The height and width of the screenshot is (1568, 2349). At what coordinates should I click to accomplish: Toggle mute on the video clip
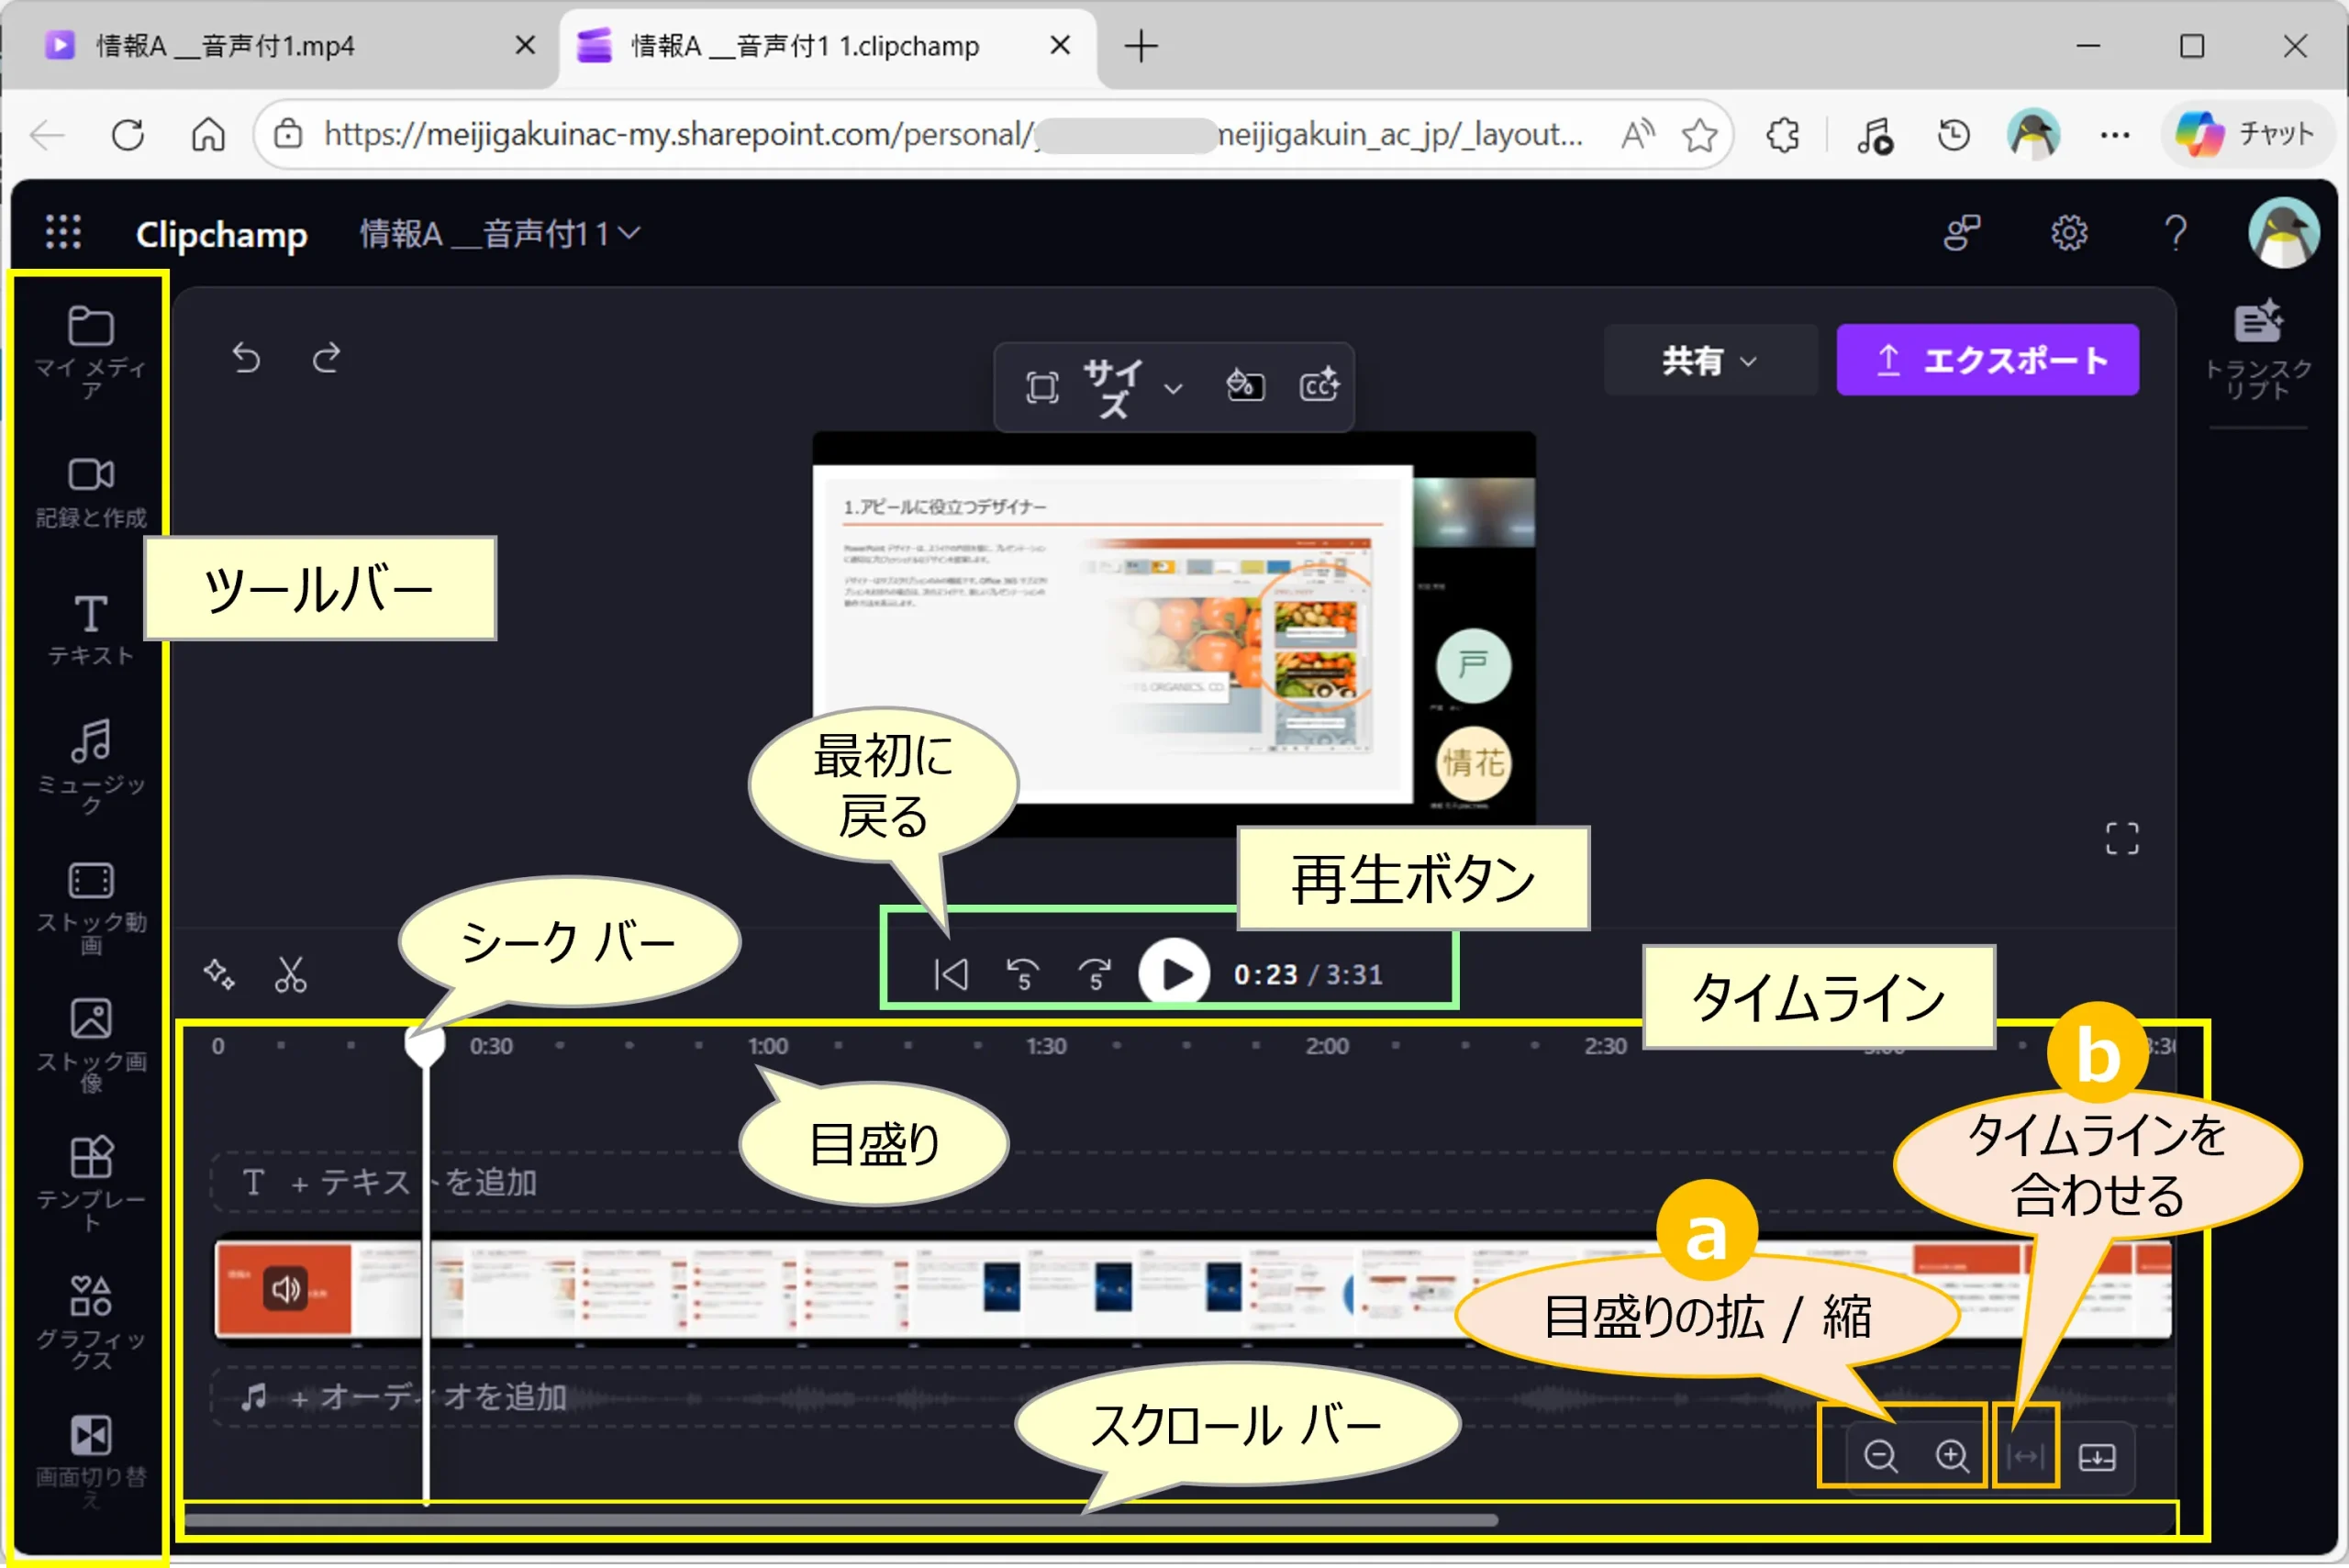pos(285,1289)
